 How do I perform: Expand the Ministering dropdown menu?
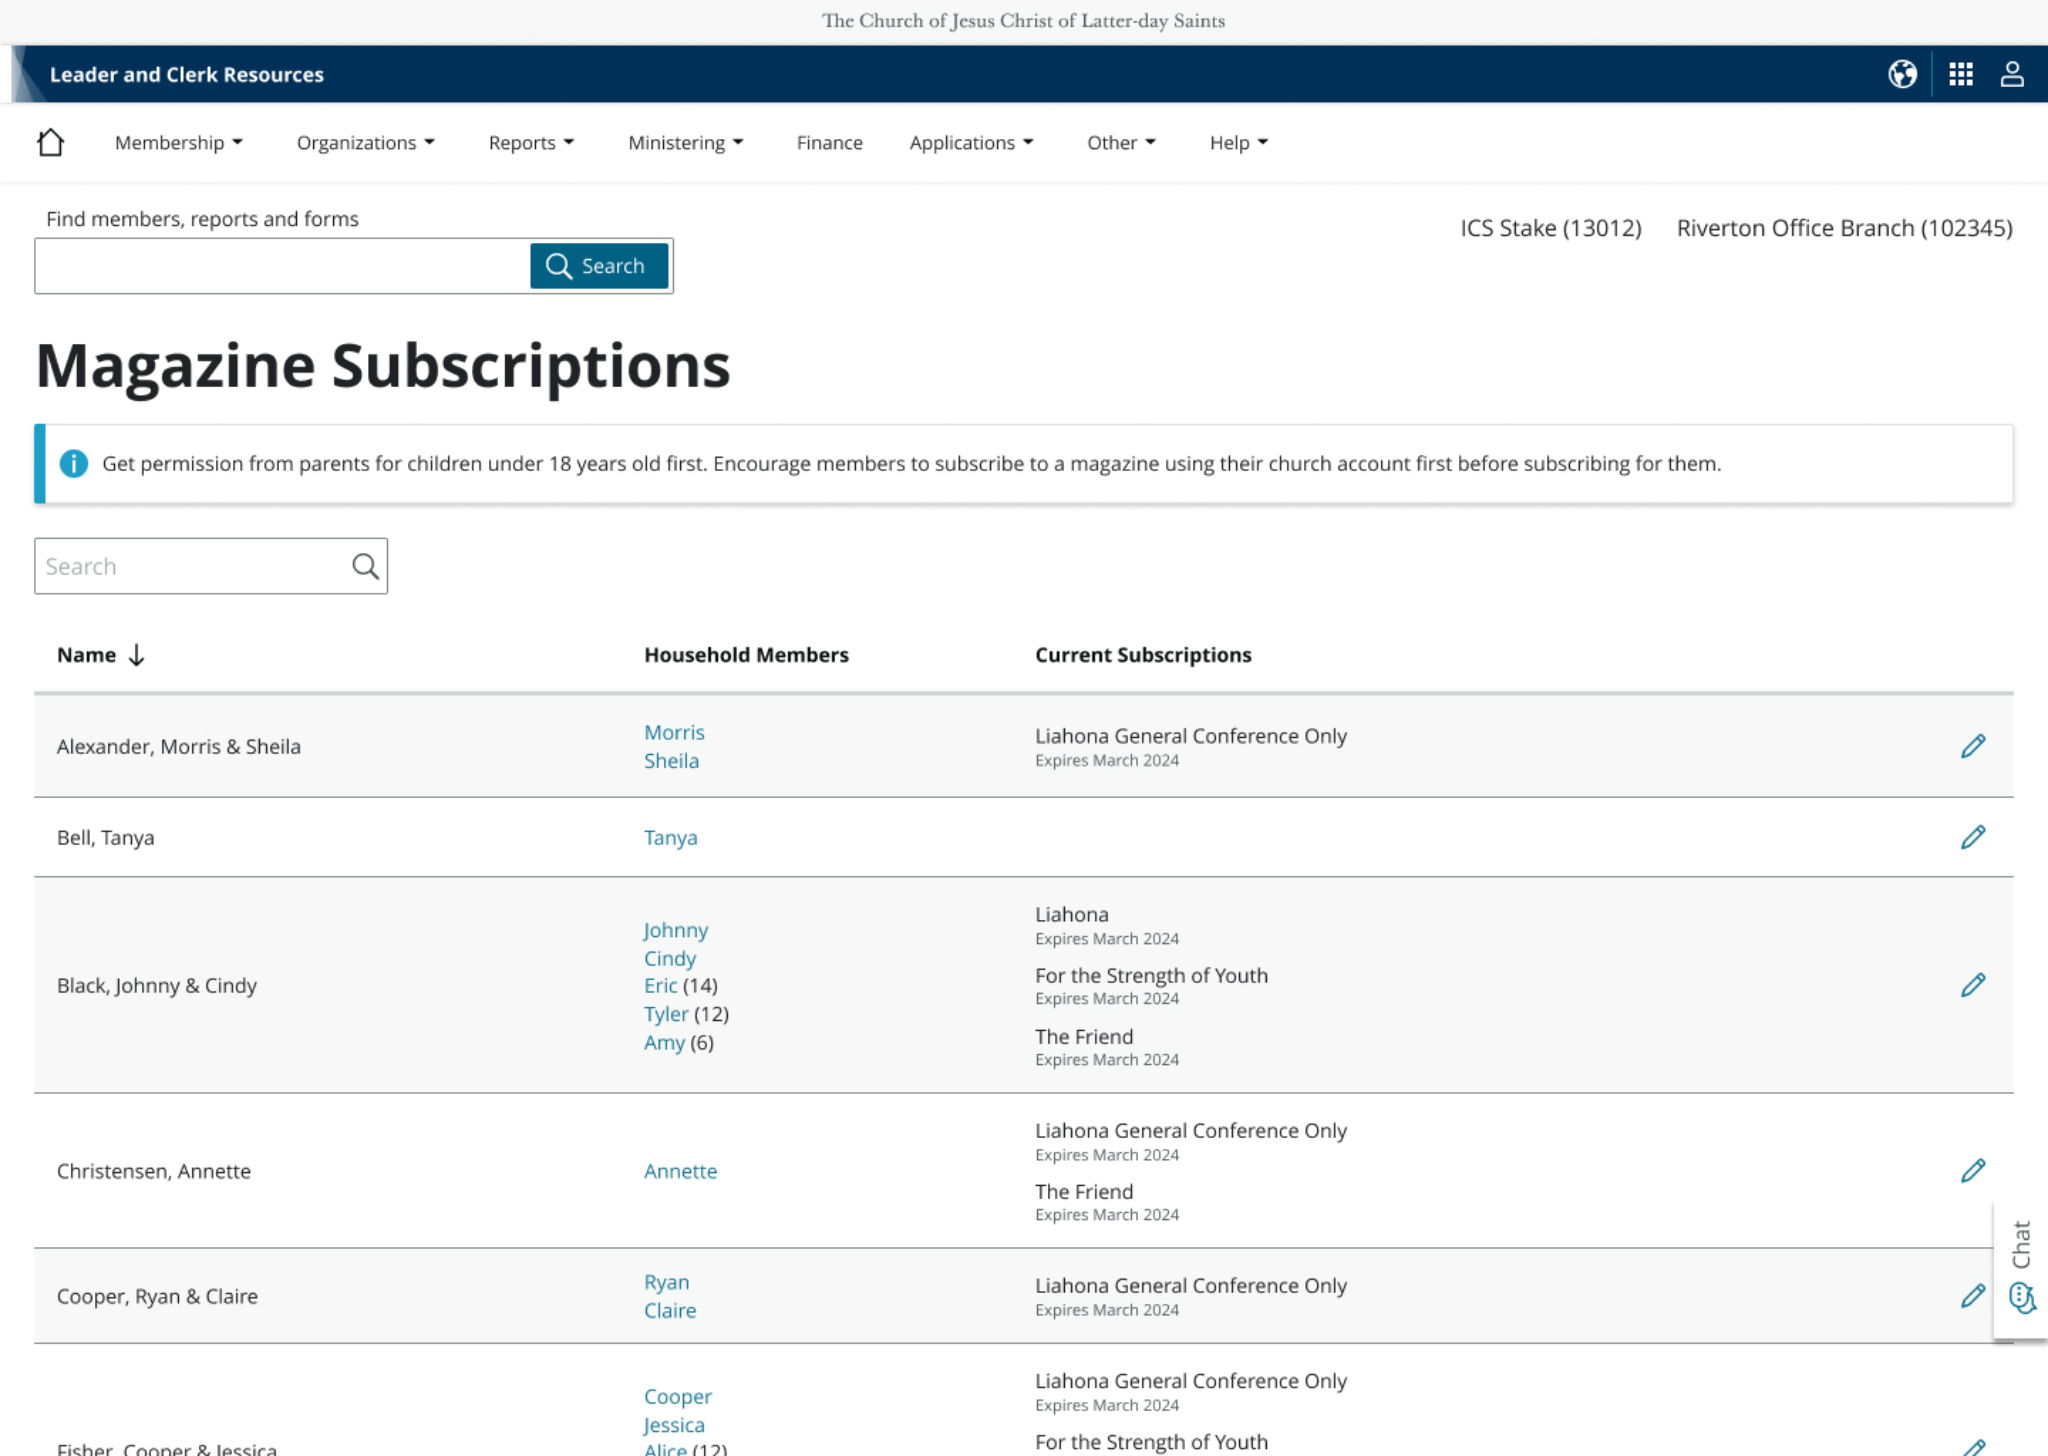pos(685,143)
